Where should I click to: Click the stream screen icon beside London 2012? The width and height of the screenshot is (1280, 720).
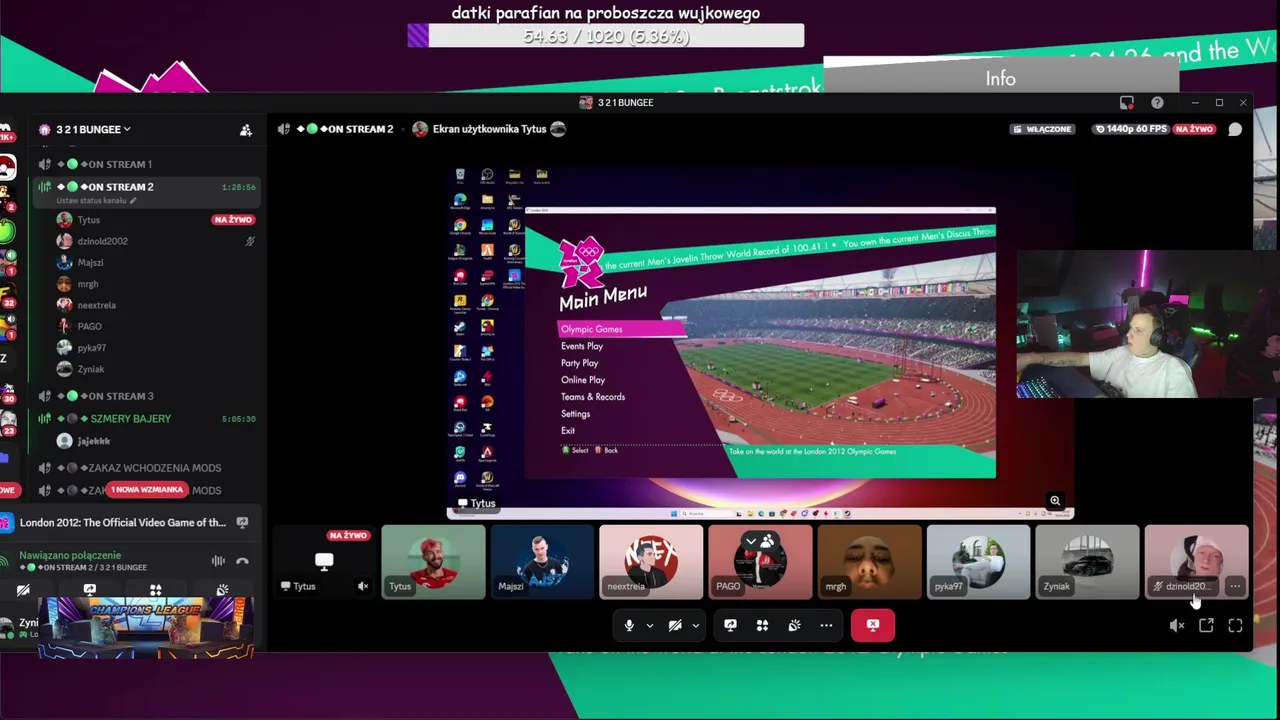(x=242, y=522)
